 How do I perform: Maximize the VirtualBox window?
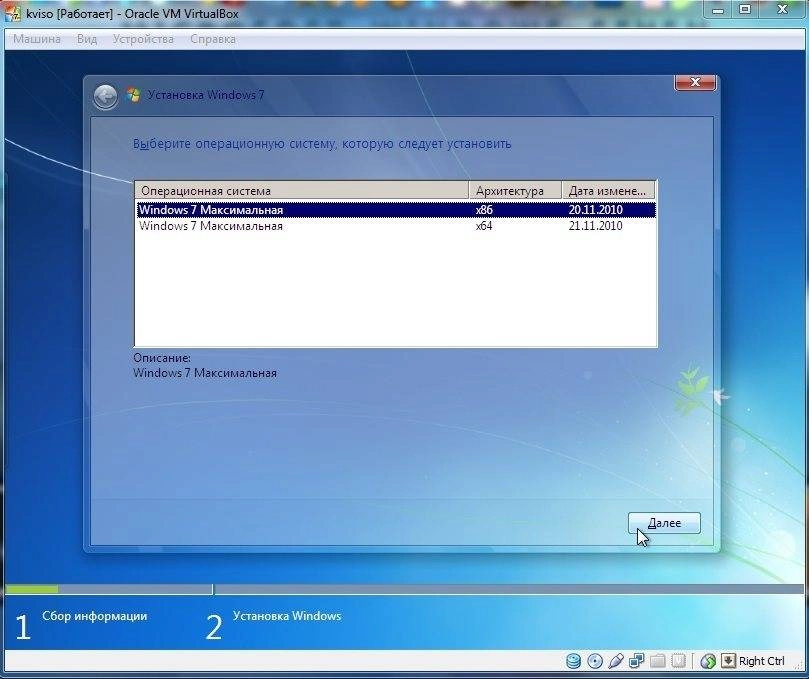tap(745, 9)
